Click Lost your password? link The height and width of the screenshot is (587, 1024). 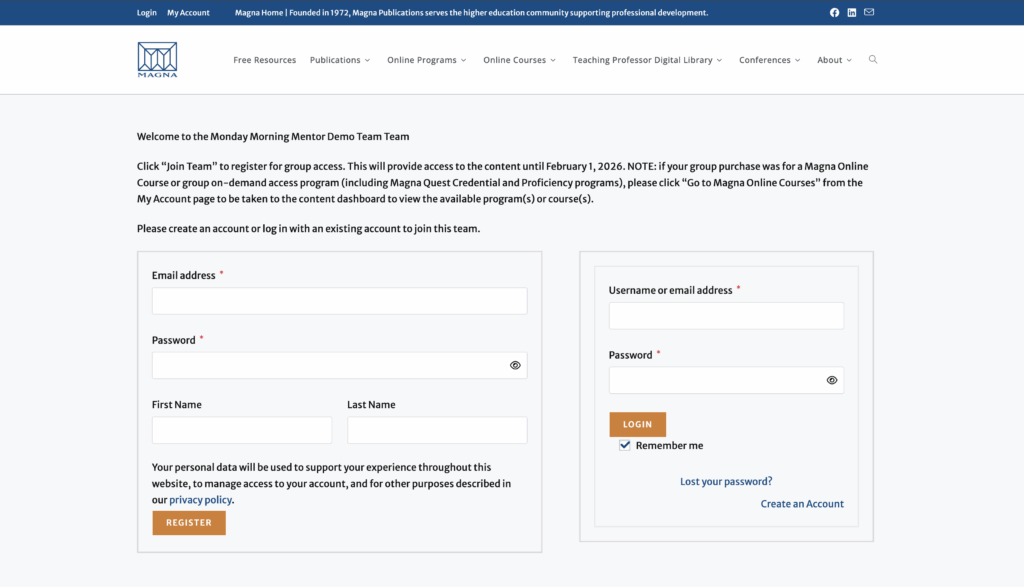point(726,481)
